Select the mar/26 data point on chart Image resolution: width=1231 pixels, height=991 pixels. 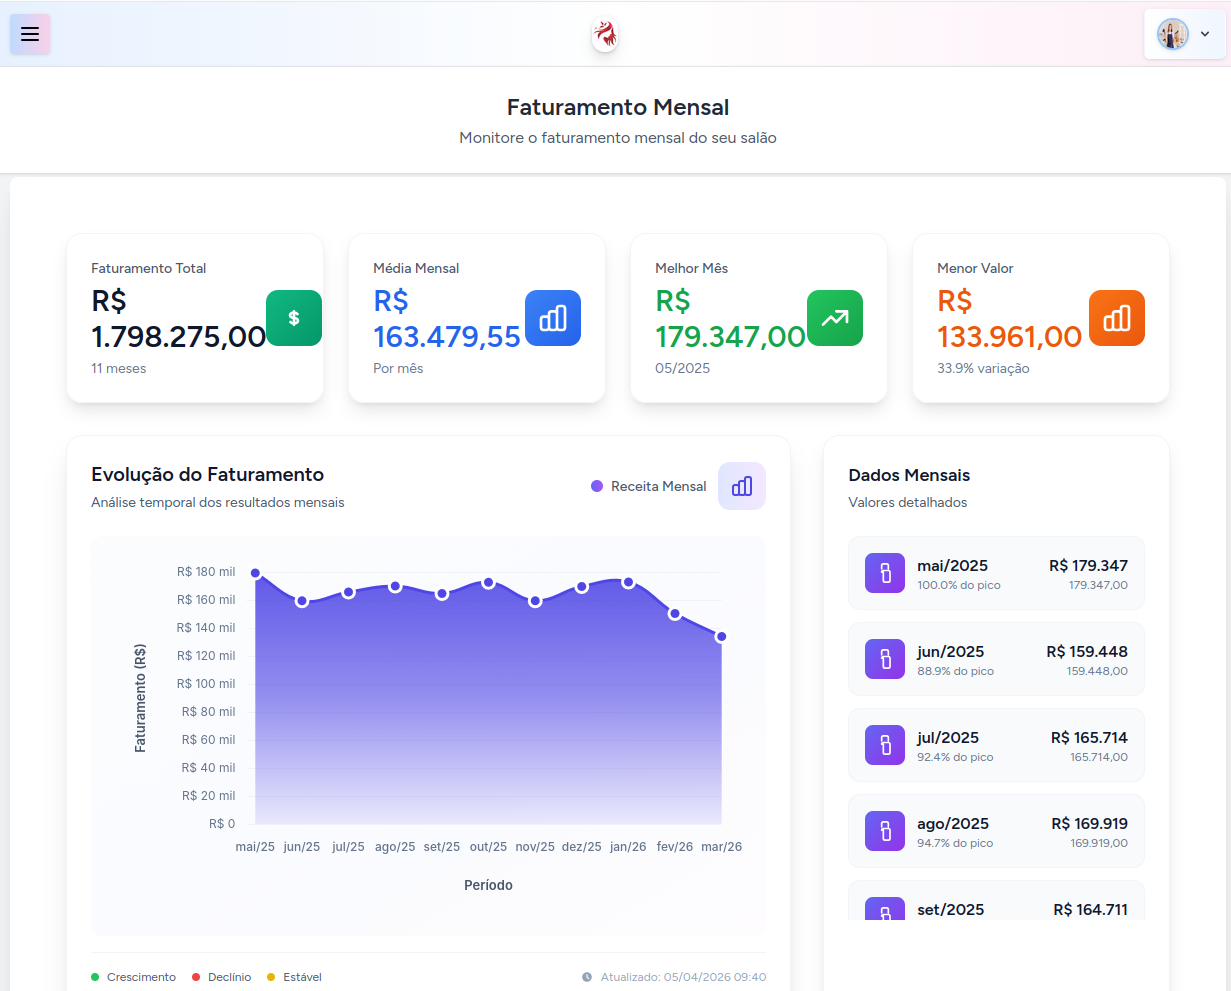point(721,636)
